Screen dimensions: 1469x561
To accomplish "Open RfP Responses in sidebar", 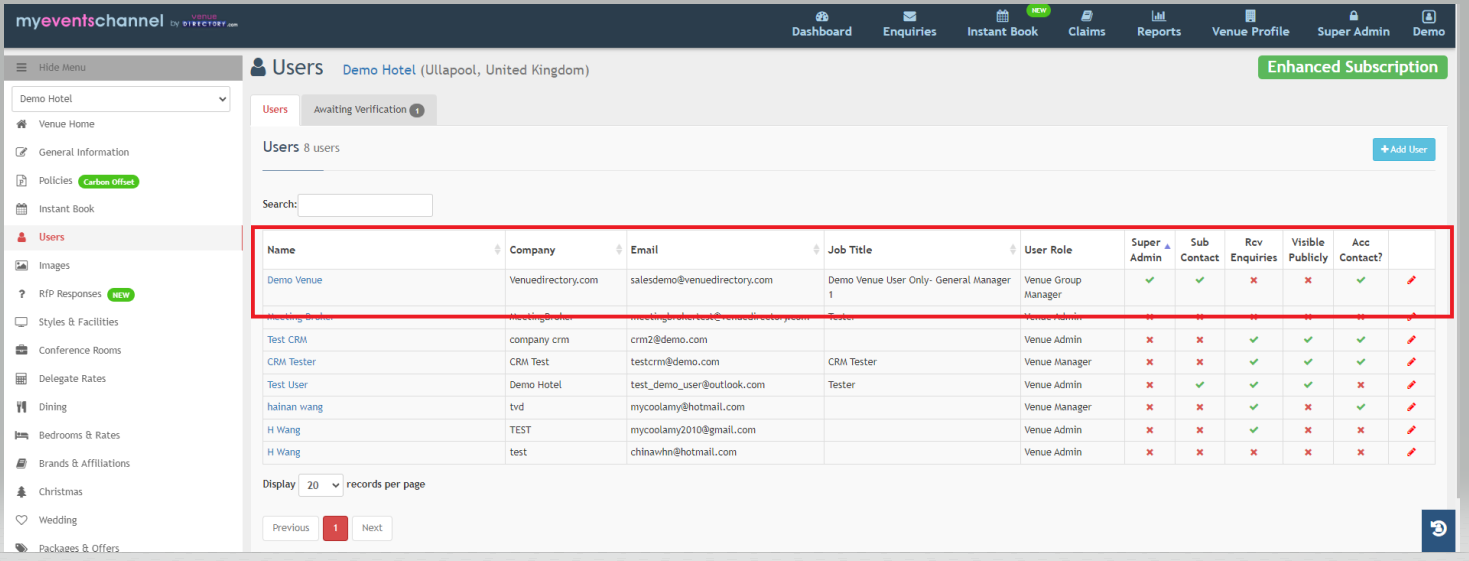I will point(70,294).
